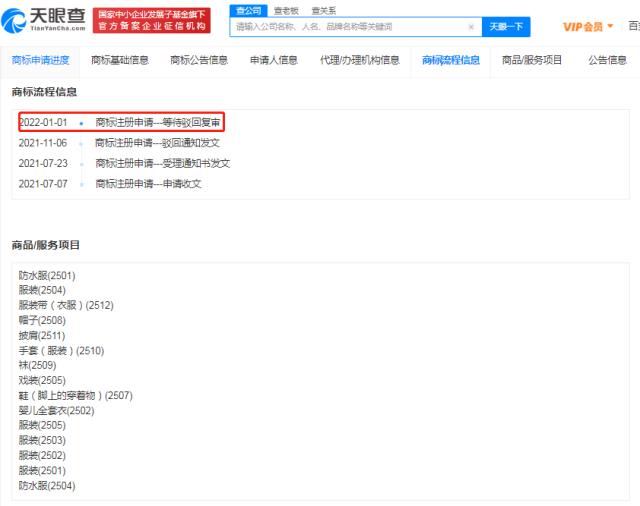Select the 防水服(2501) item
This screenshot has width=640, height=506.
47,275
